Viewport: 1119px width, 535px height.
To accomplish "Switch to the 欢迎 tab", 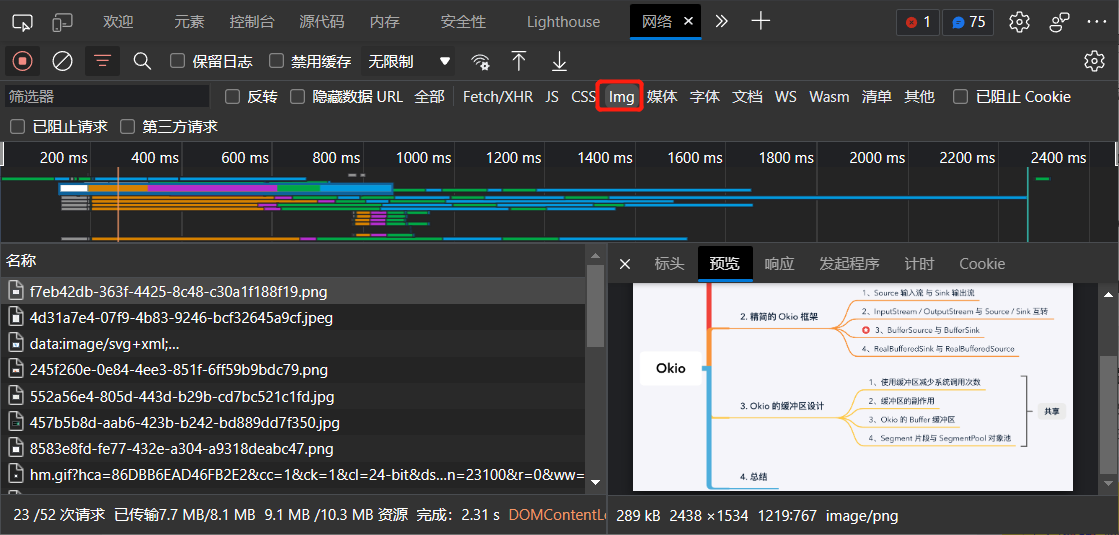I will 118,21.
